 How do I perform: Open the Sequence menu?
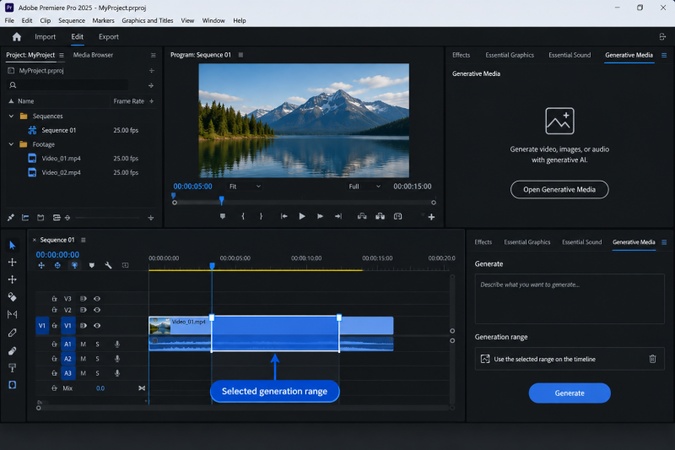tap(71, 21)
